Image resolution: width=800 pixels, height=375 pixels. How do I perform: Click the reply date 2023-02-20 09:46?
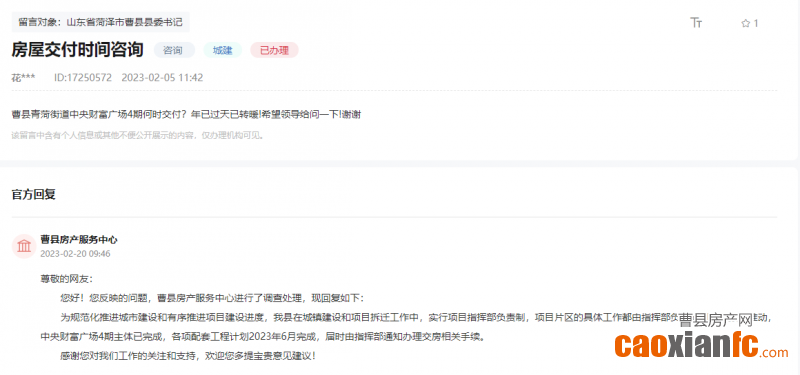(75, 254)
